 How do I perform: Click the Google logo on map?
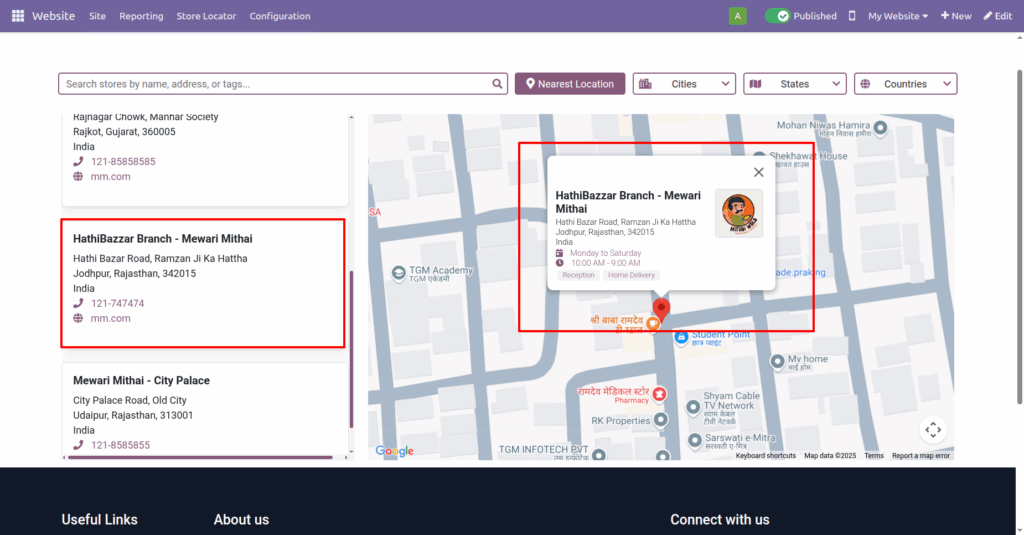coord(394,451)
